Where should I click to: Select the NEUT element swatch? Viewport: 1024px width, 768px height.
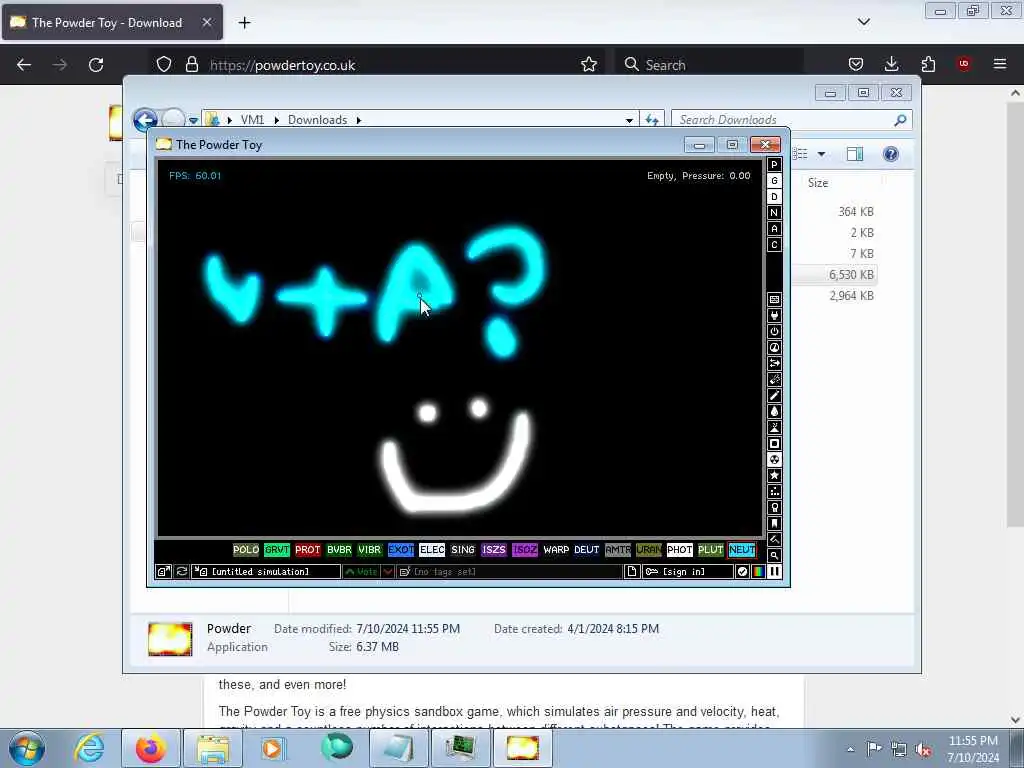click(742, 550)
